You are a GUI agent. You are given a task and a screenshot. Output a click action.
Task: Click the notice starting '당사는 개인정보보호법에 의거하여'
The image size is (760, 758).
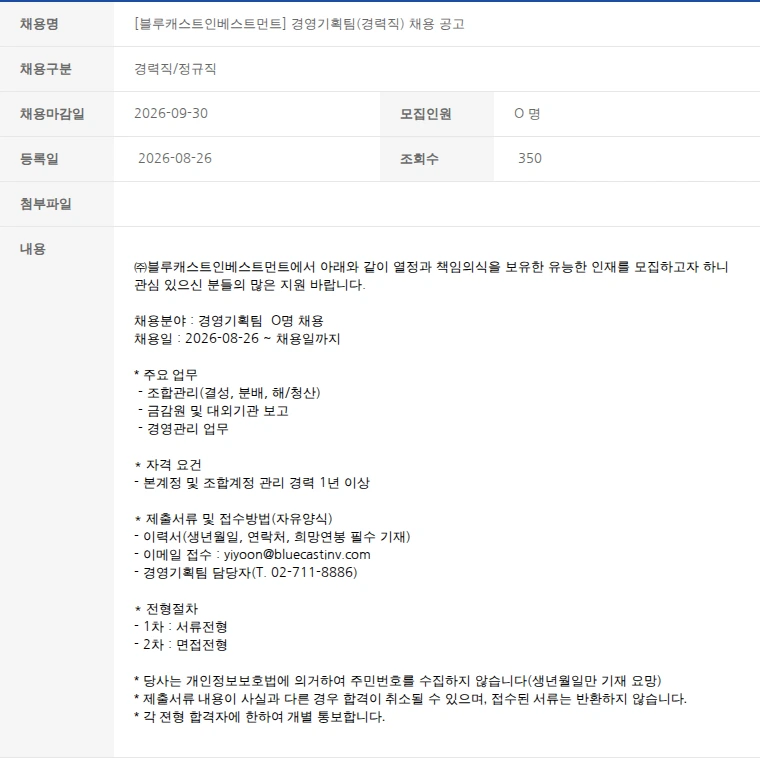tap(402, 681)
